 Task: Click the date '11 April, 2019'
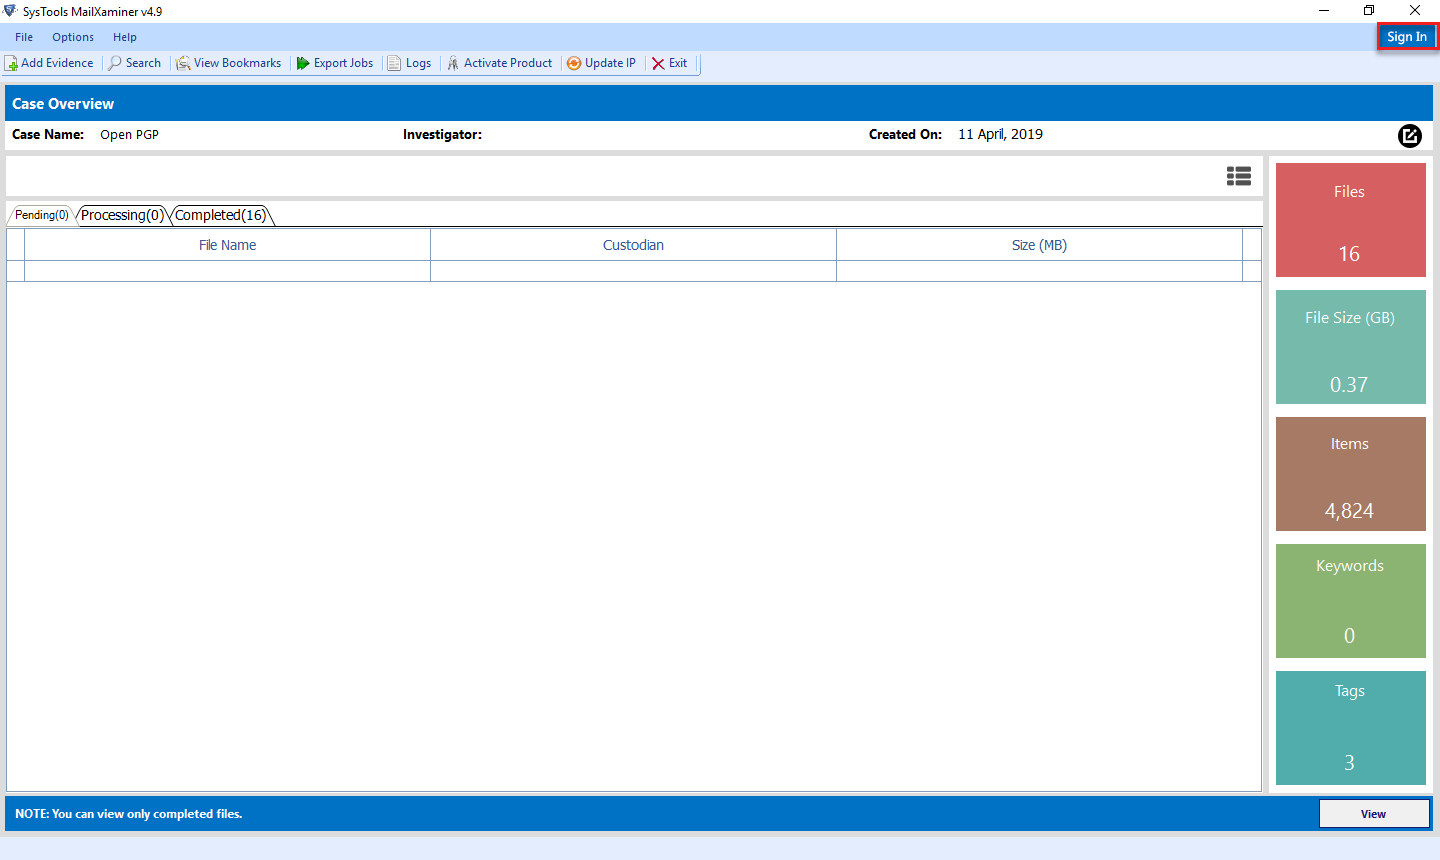coord(1000,134)
